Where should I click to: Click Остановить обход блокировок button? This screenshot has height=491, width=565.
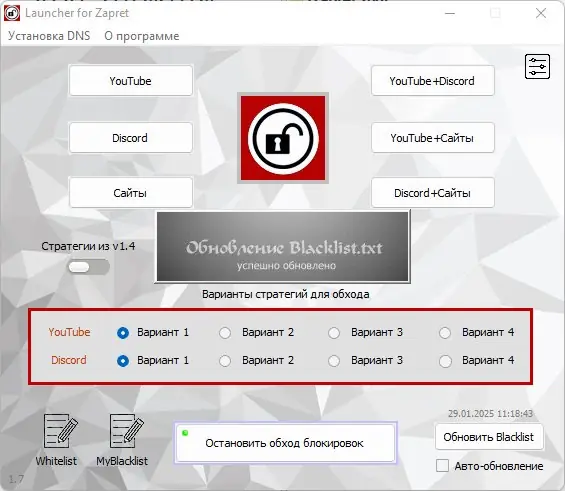click(x=285, y=443)
